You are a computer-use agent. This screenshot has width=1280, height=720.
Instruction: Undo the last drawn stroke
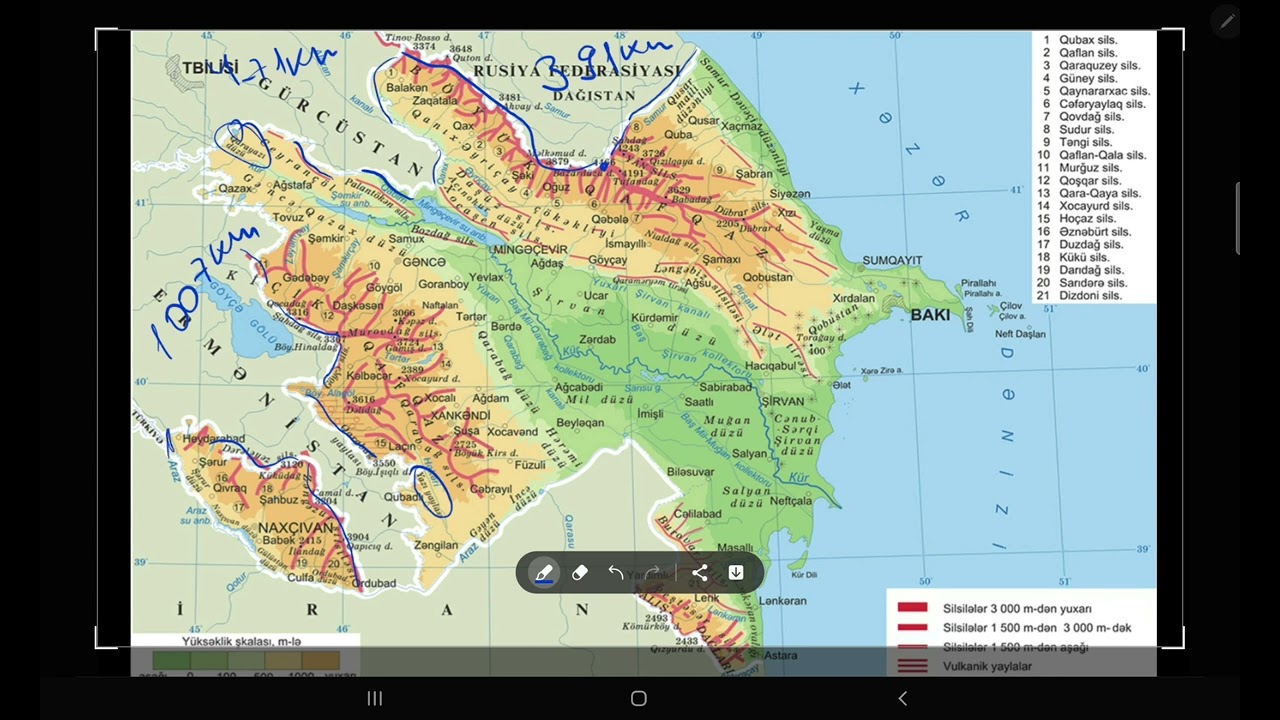coord(616,573)
